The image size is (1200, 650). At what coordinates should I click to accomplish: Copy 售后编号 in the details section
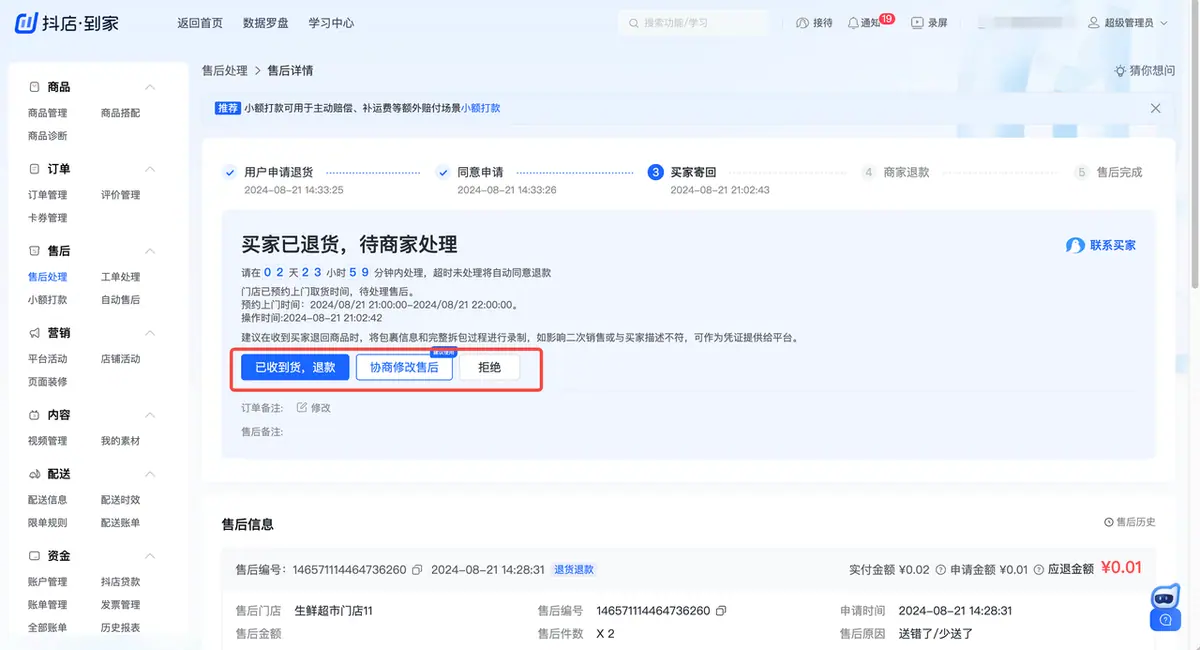(721, 611)
